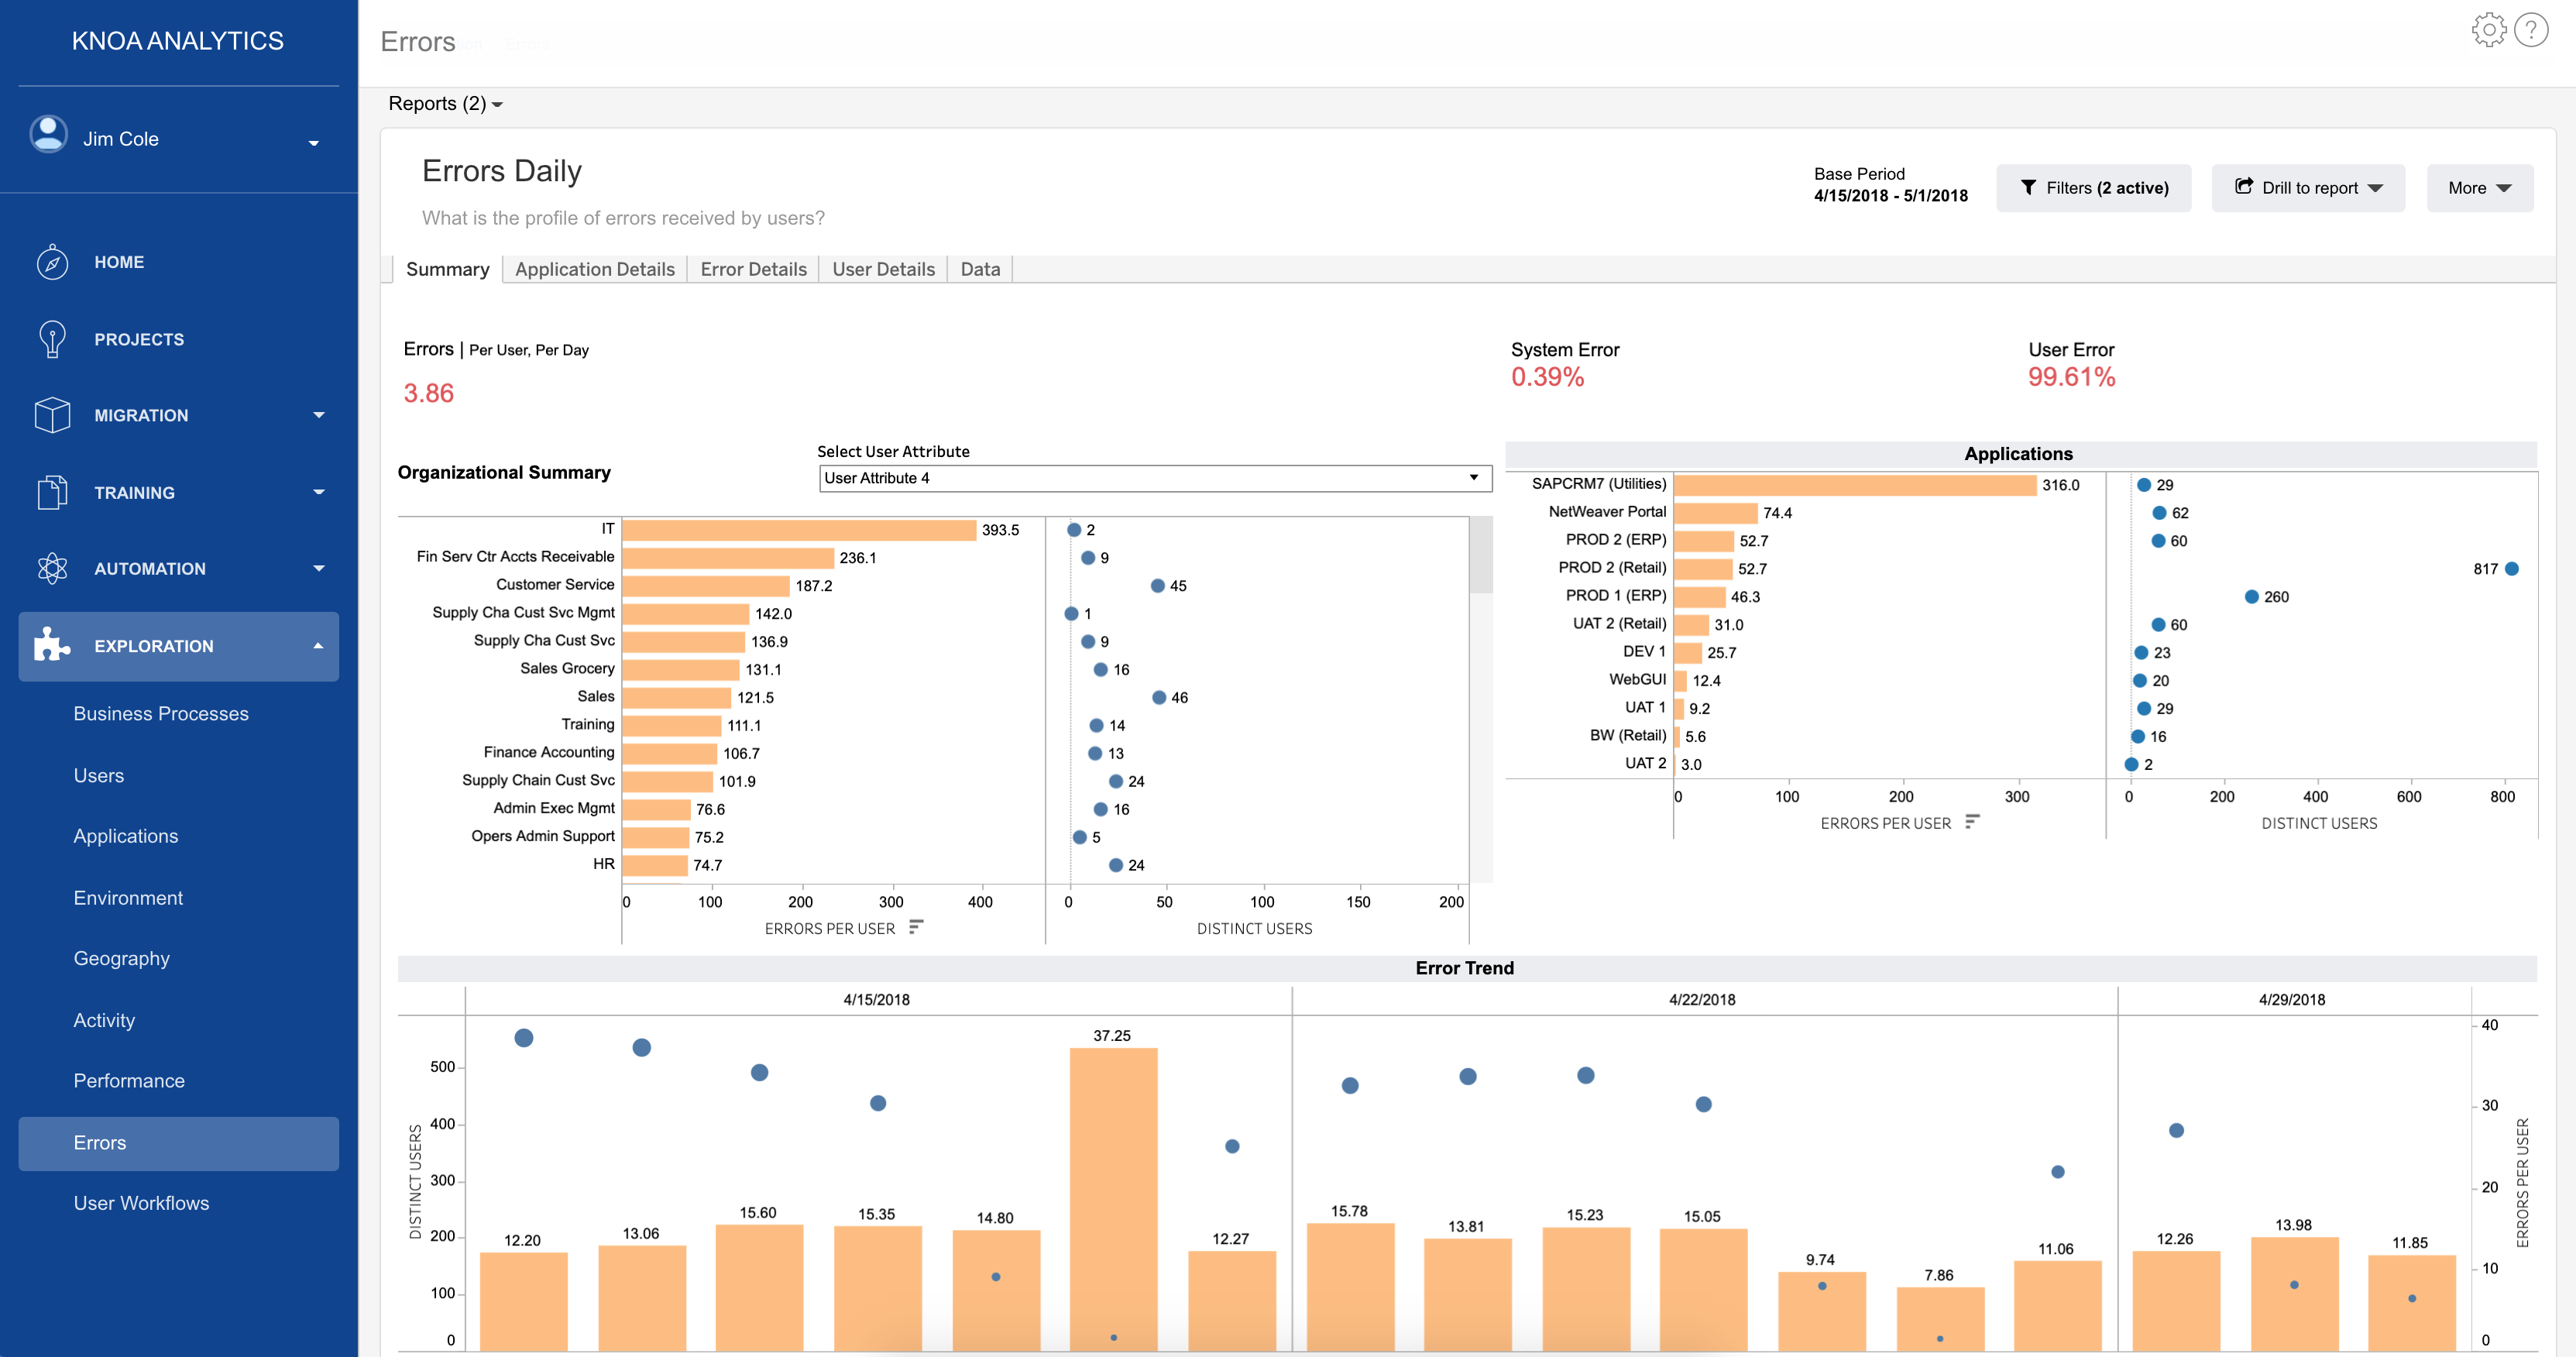Image resolution: width=2576 pixels, height=1357 pixels.
Task: Switch to the Application Details tab
Action: point(594,269)
